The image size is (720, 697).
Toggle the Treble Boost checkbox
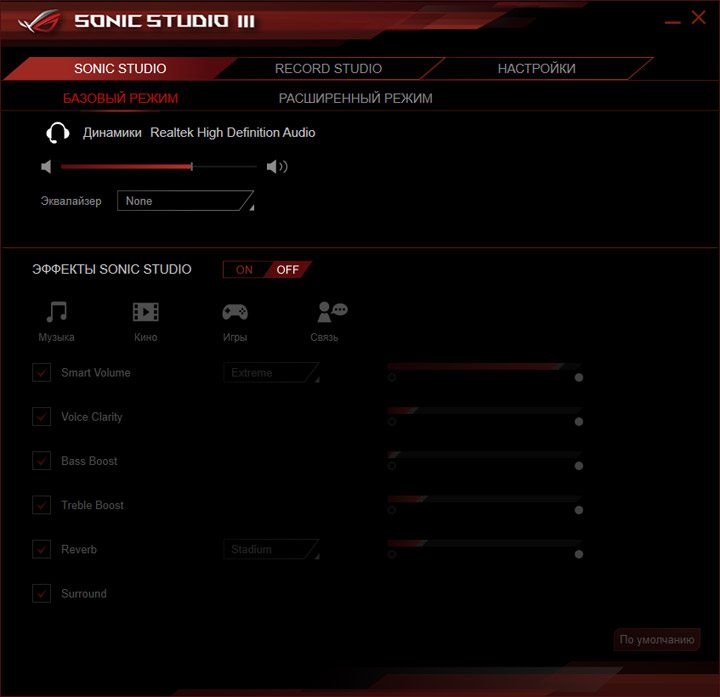[x=41, y=505]
